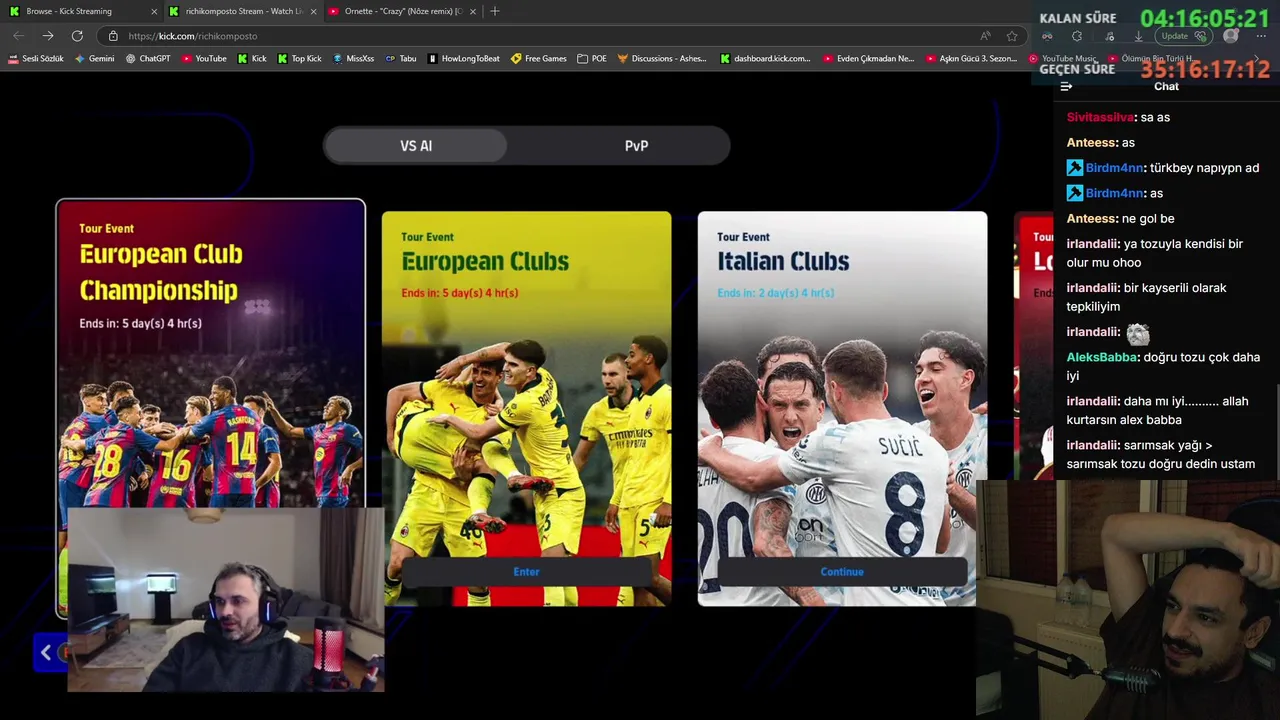The height and width of the screenshot is (720, 1280).
Task: Go forward with the browser forward arrow
Action: [x=47, y=36]
